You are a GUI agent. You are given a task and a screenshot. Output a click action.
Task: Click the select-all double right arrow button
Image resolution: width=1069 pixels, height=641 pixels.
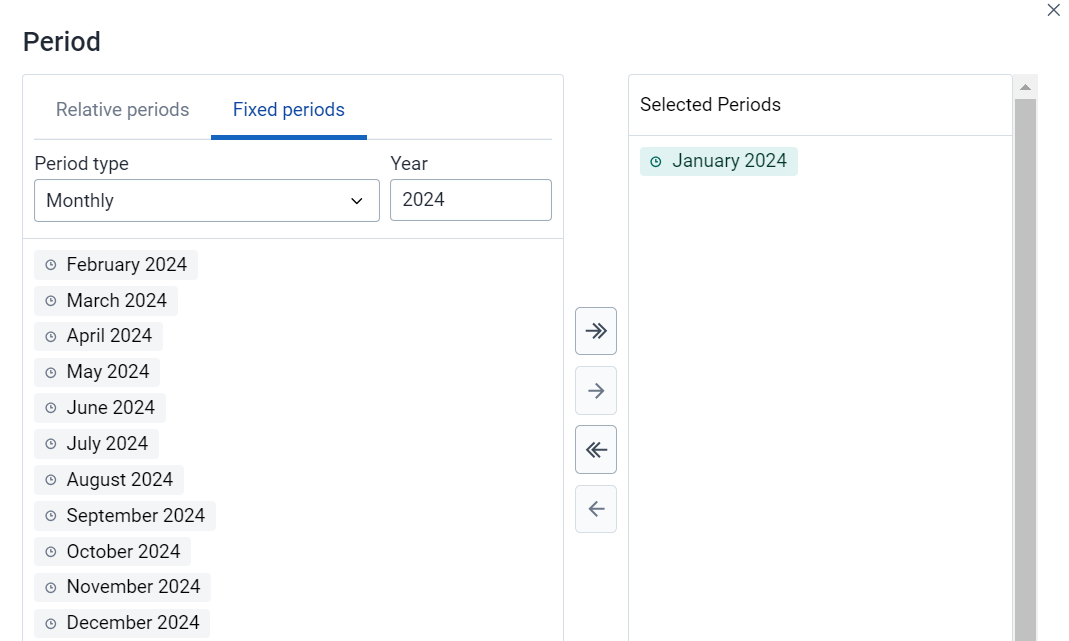595,331
